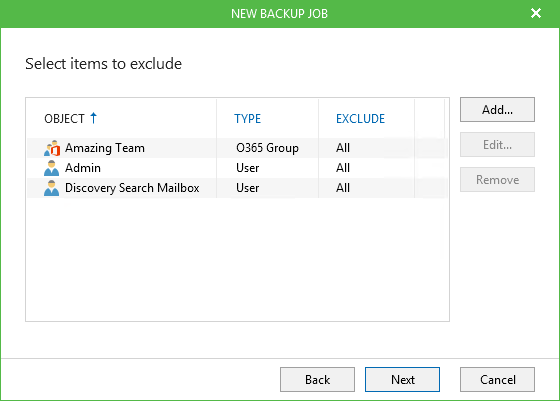The image size is (560, 401).
Task: Cancel the backup job wizard
Action: [x=497, y=380]
